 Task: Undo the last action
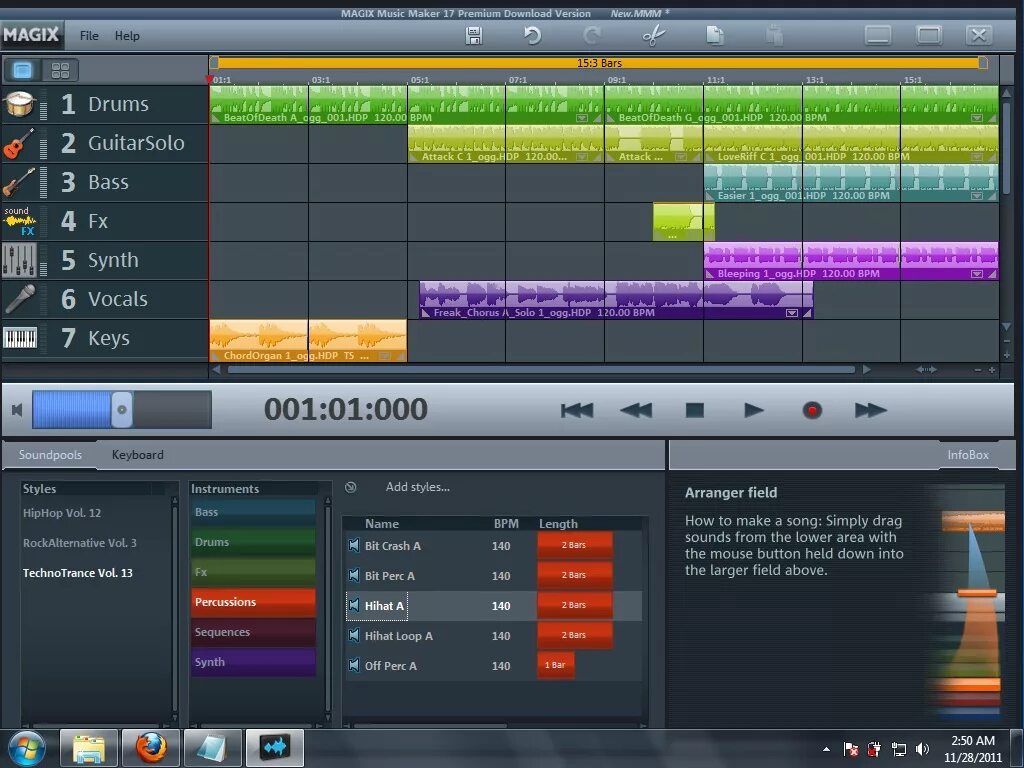tap(532, 35)
